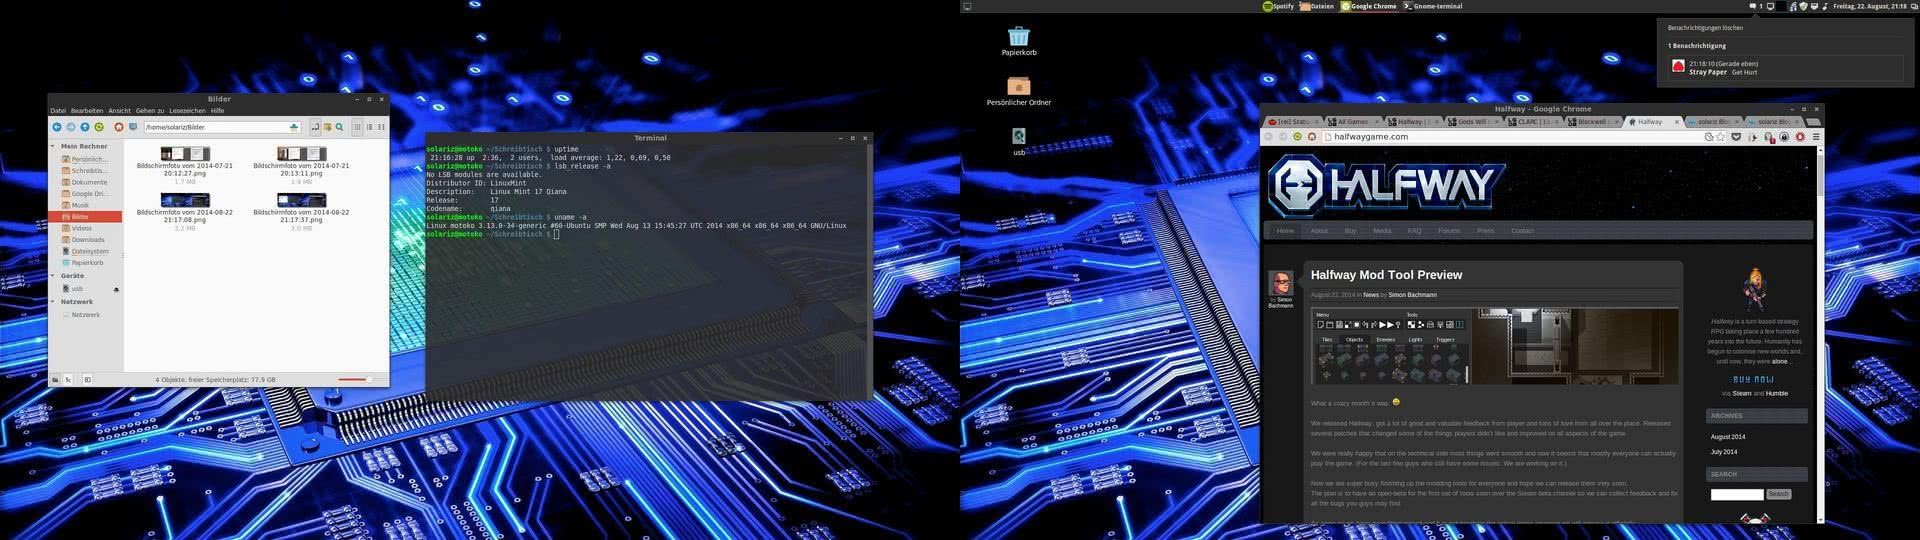Viewport: 1920px width, 540px height.
Task: Reload the Bilder folder view
Action: coord(99,127)
